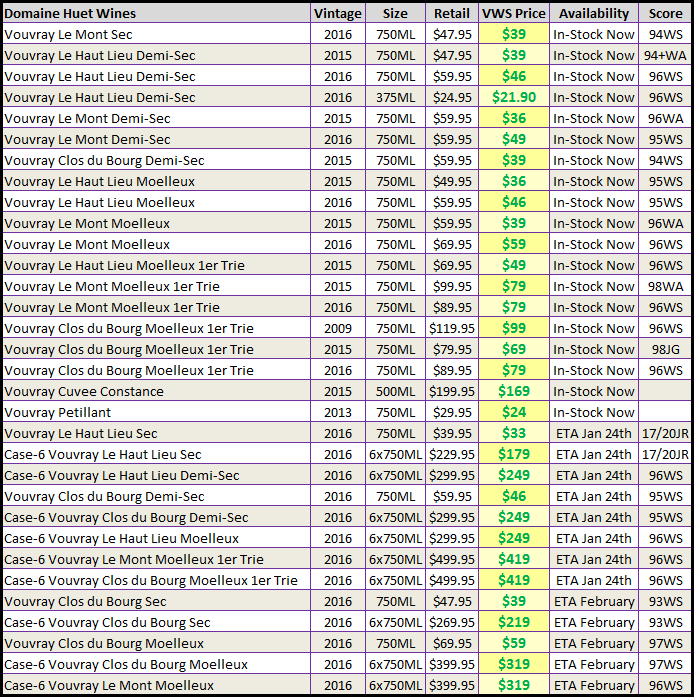
Task: Select the 'Vouvray Le Mont Sec' wine name
Action: tap(68, 34)
